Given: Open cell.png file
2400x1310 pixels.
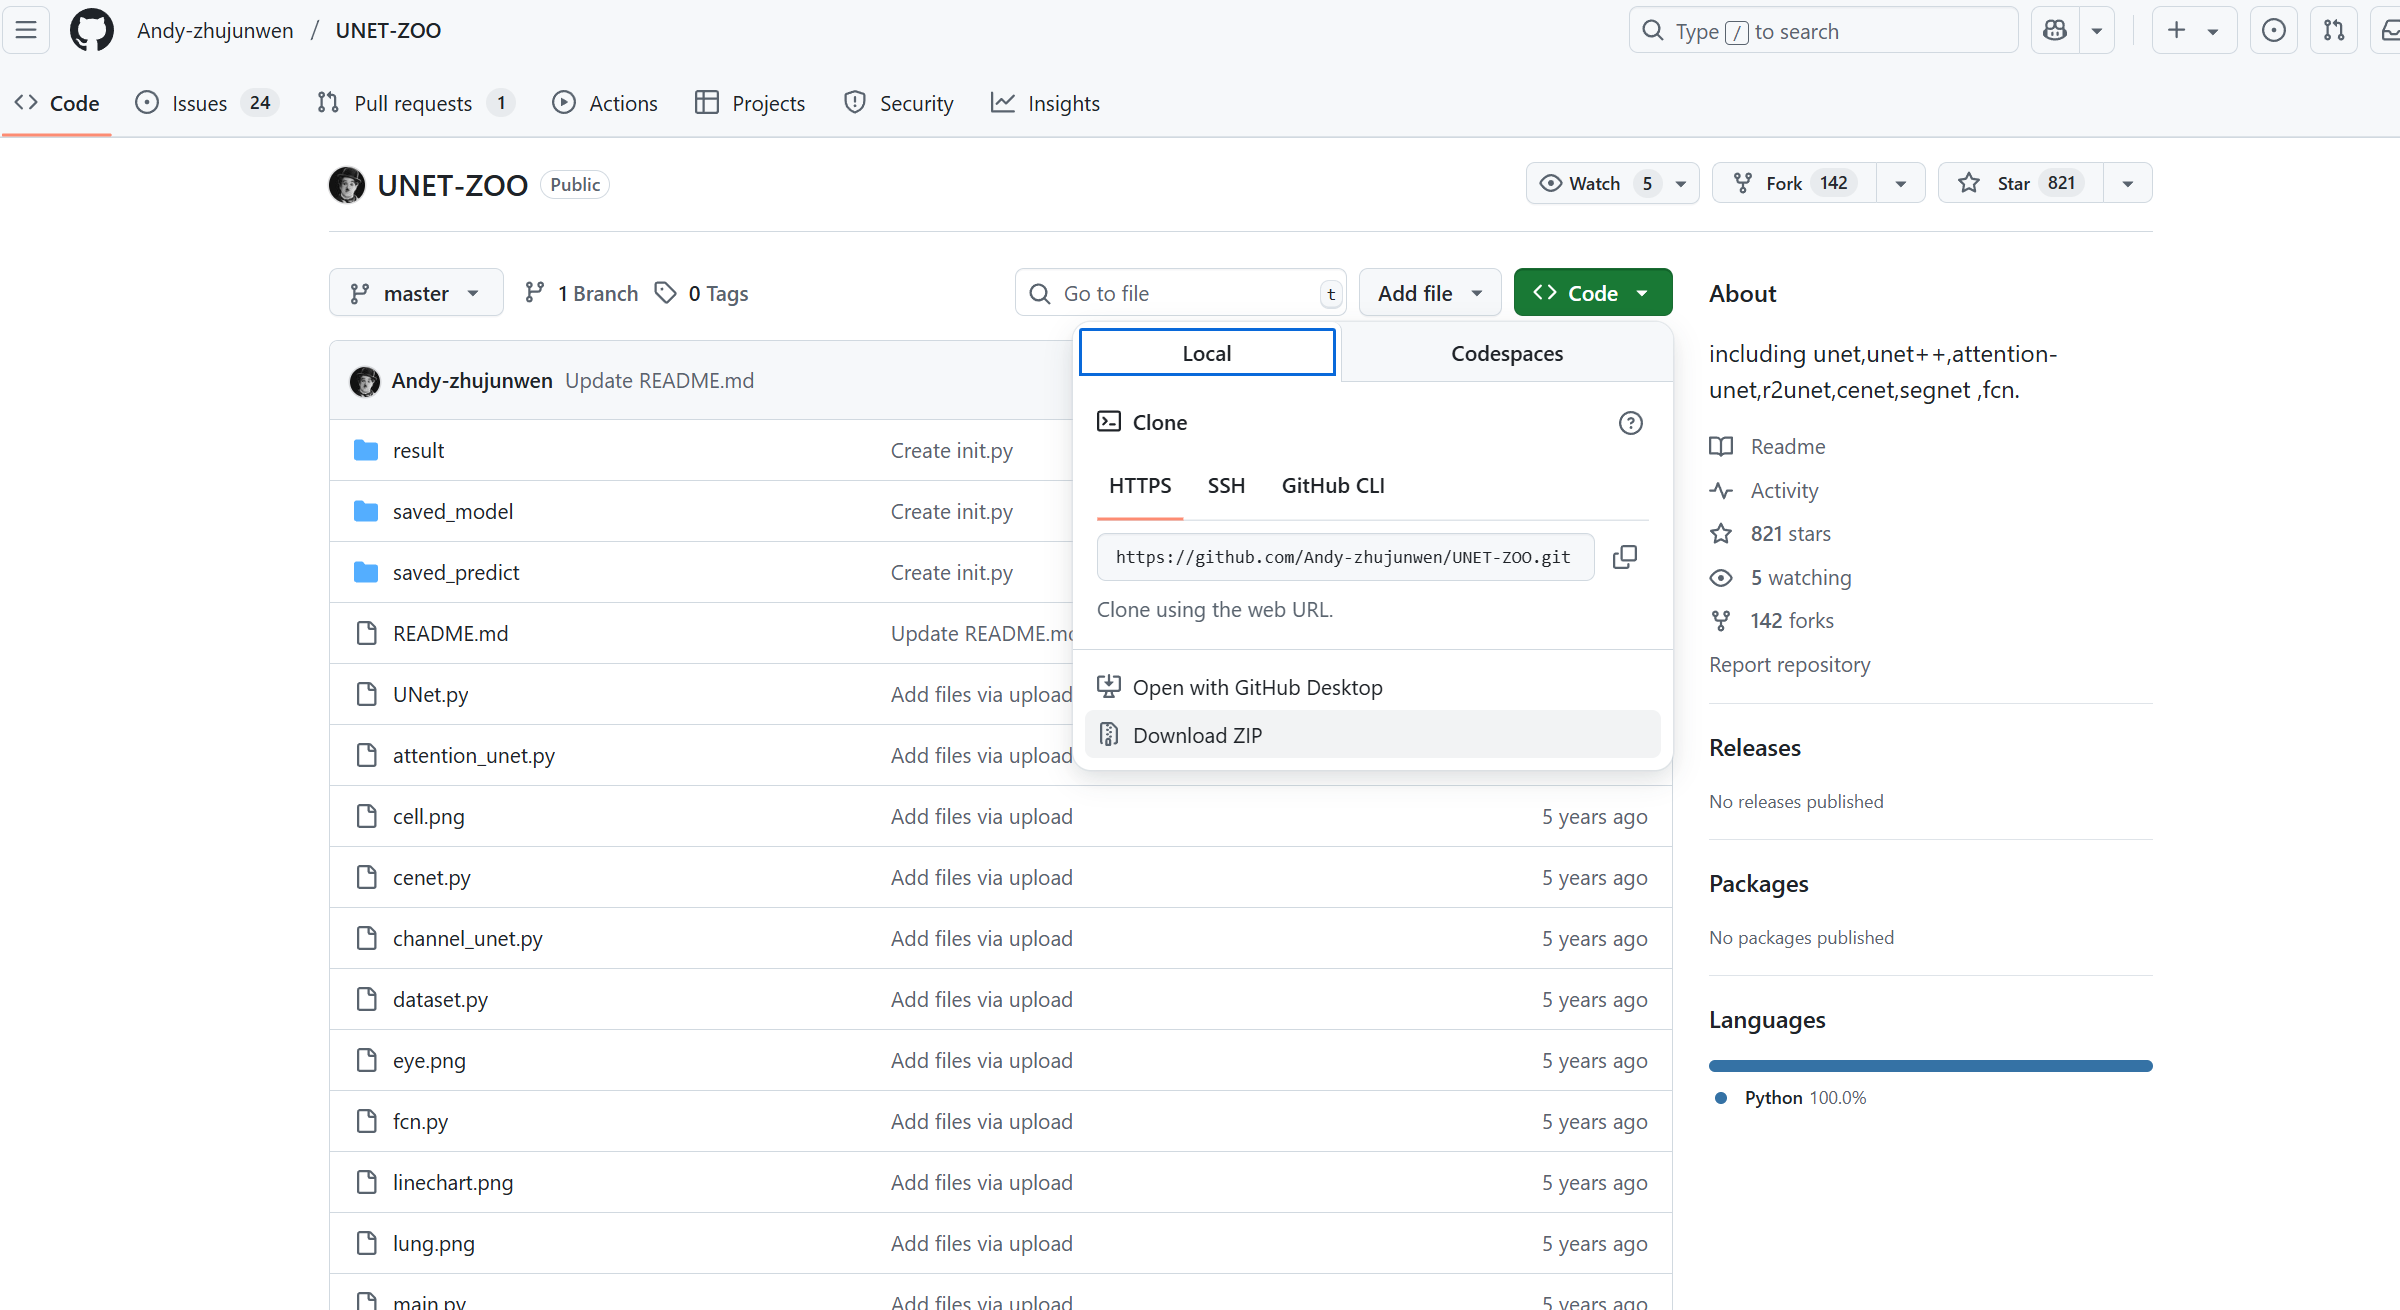Looking at the screenshot, I should (429, 817).
